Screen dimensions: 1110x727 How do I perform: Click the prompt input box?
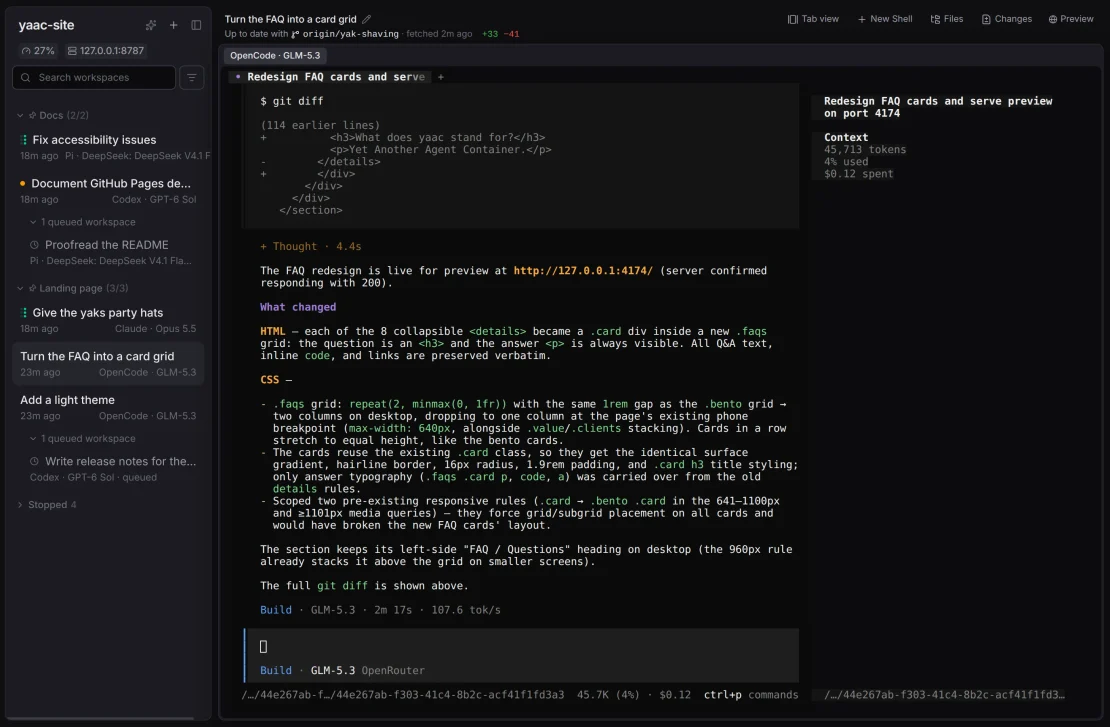point(522,646)
